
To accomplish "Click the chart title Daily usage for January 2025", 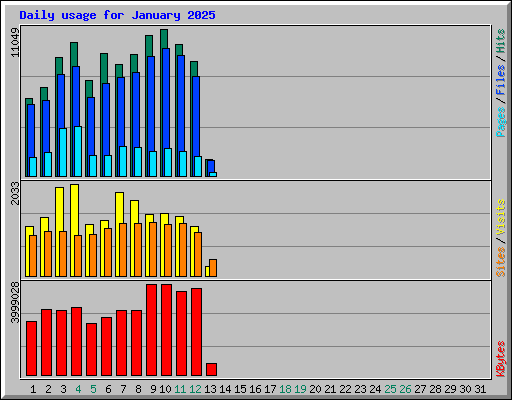I will 117,15.
